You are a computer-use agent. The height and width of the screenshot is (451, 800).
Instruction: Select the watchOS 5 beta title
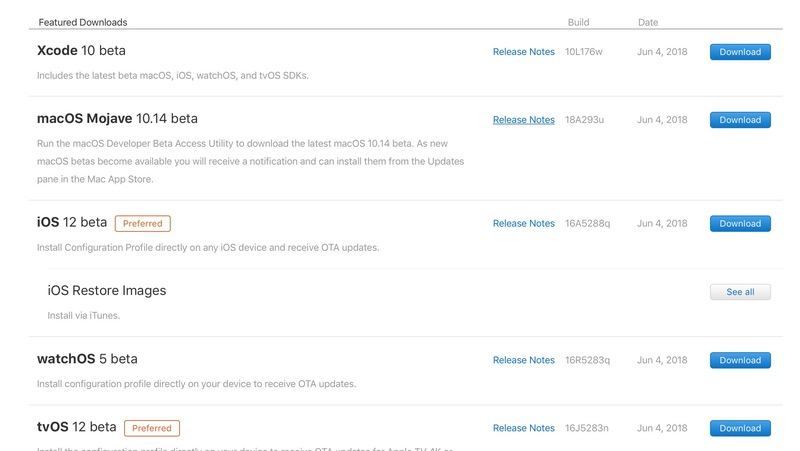[x=87, y=359]
